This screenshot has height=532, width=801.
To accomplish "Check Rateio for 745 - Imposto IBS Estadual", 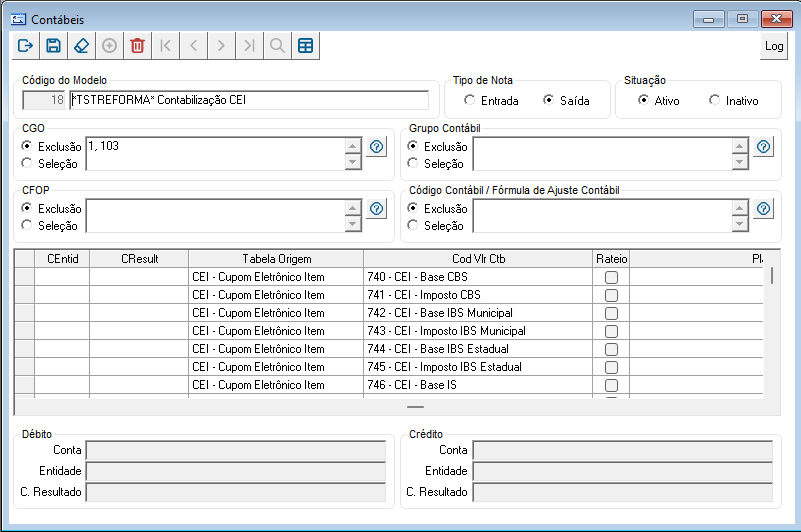I will (x=611, y=367).
